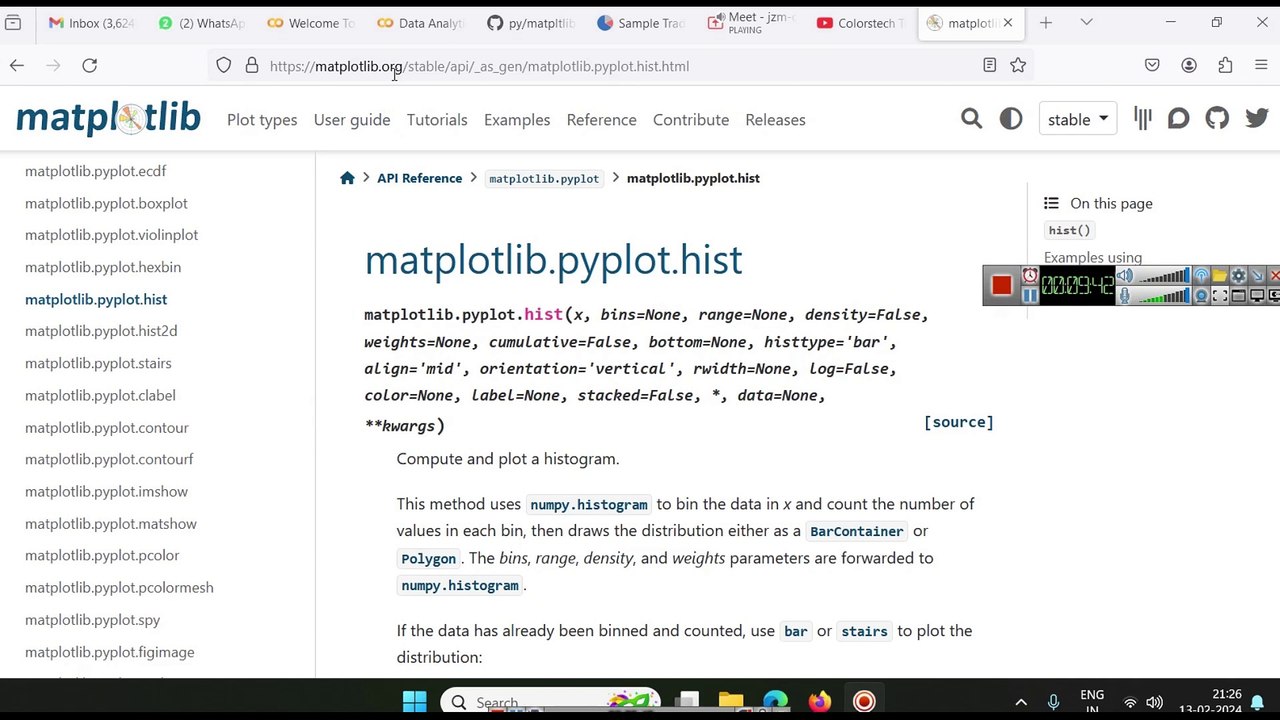Screen dimensions: 1280x720
Task: Close the active matplotlib tab
Action: pyautogui.click(x=1007, y=22)
